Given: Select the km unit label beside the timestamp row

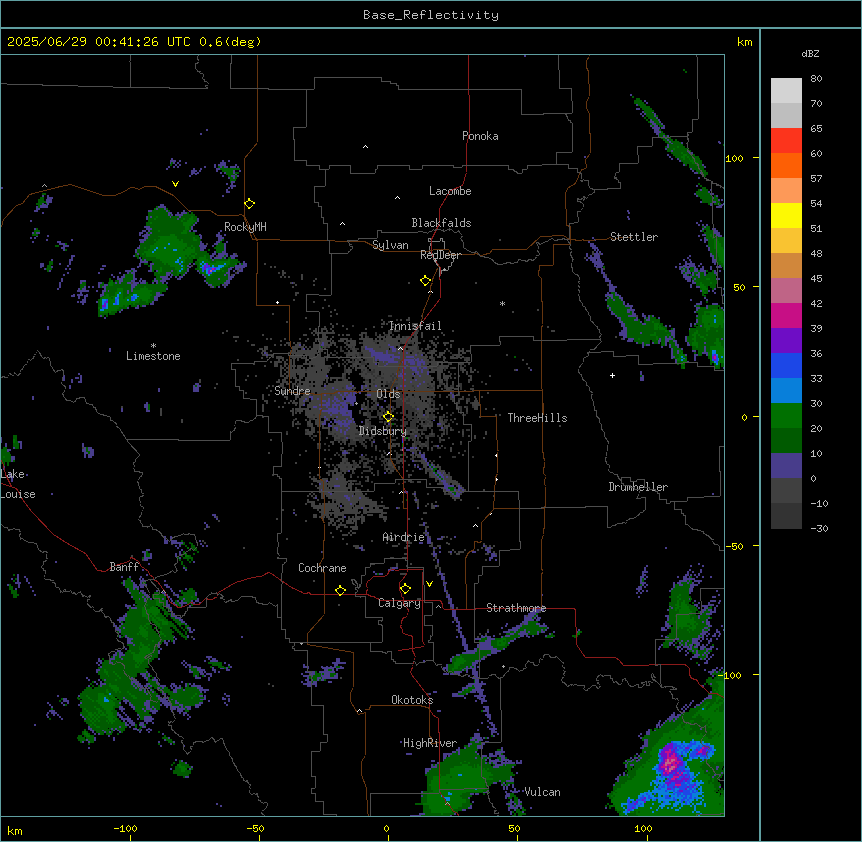Looking at the screenshot, I should tap(744, 42).
